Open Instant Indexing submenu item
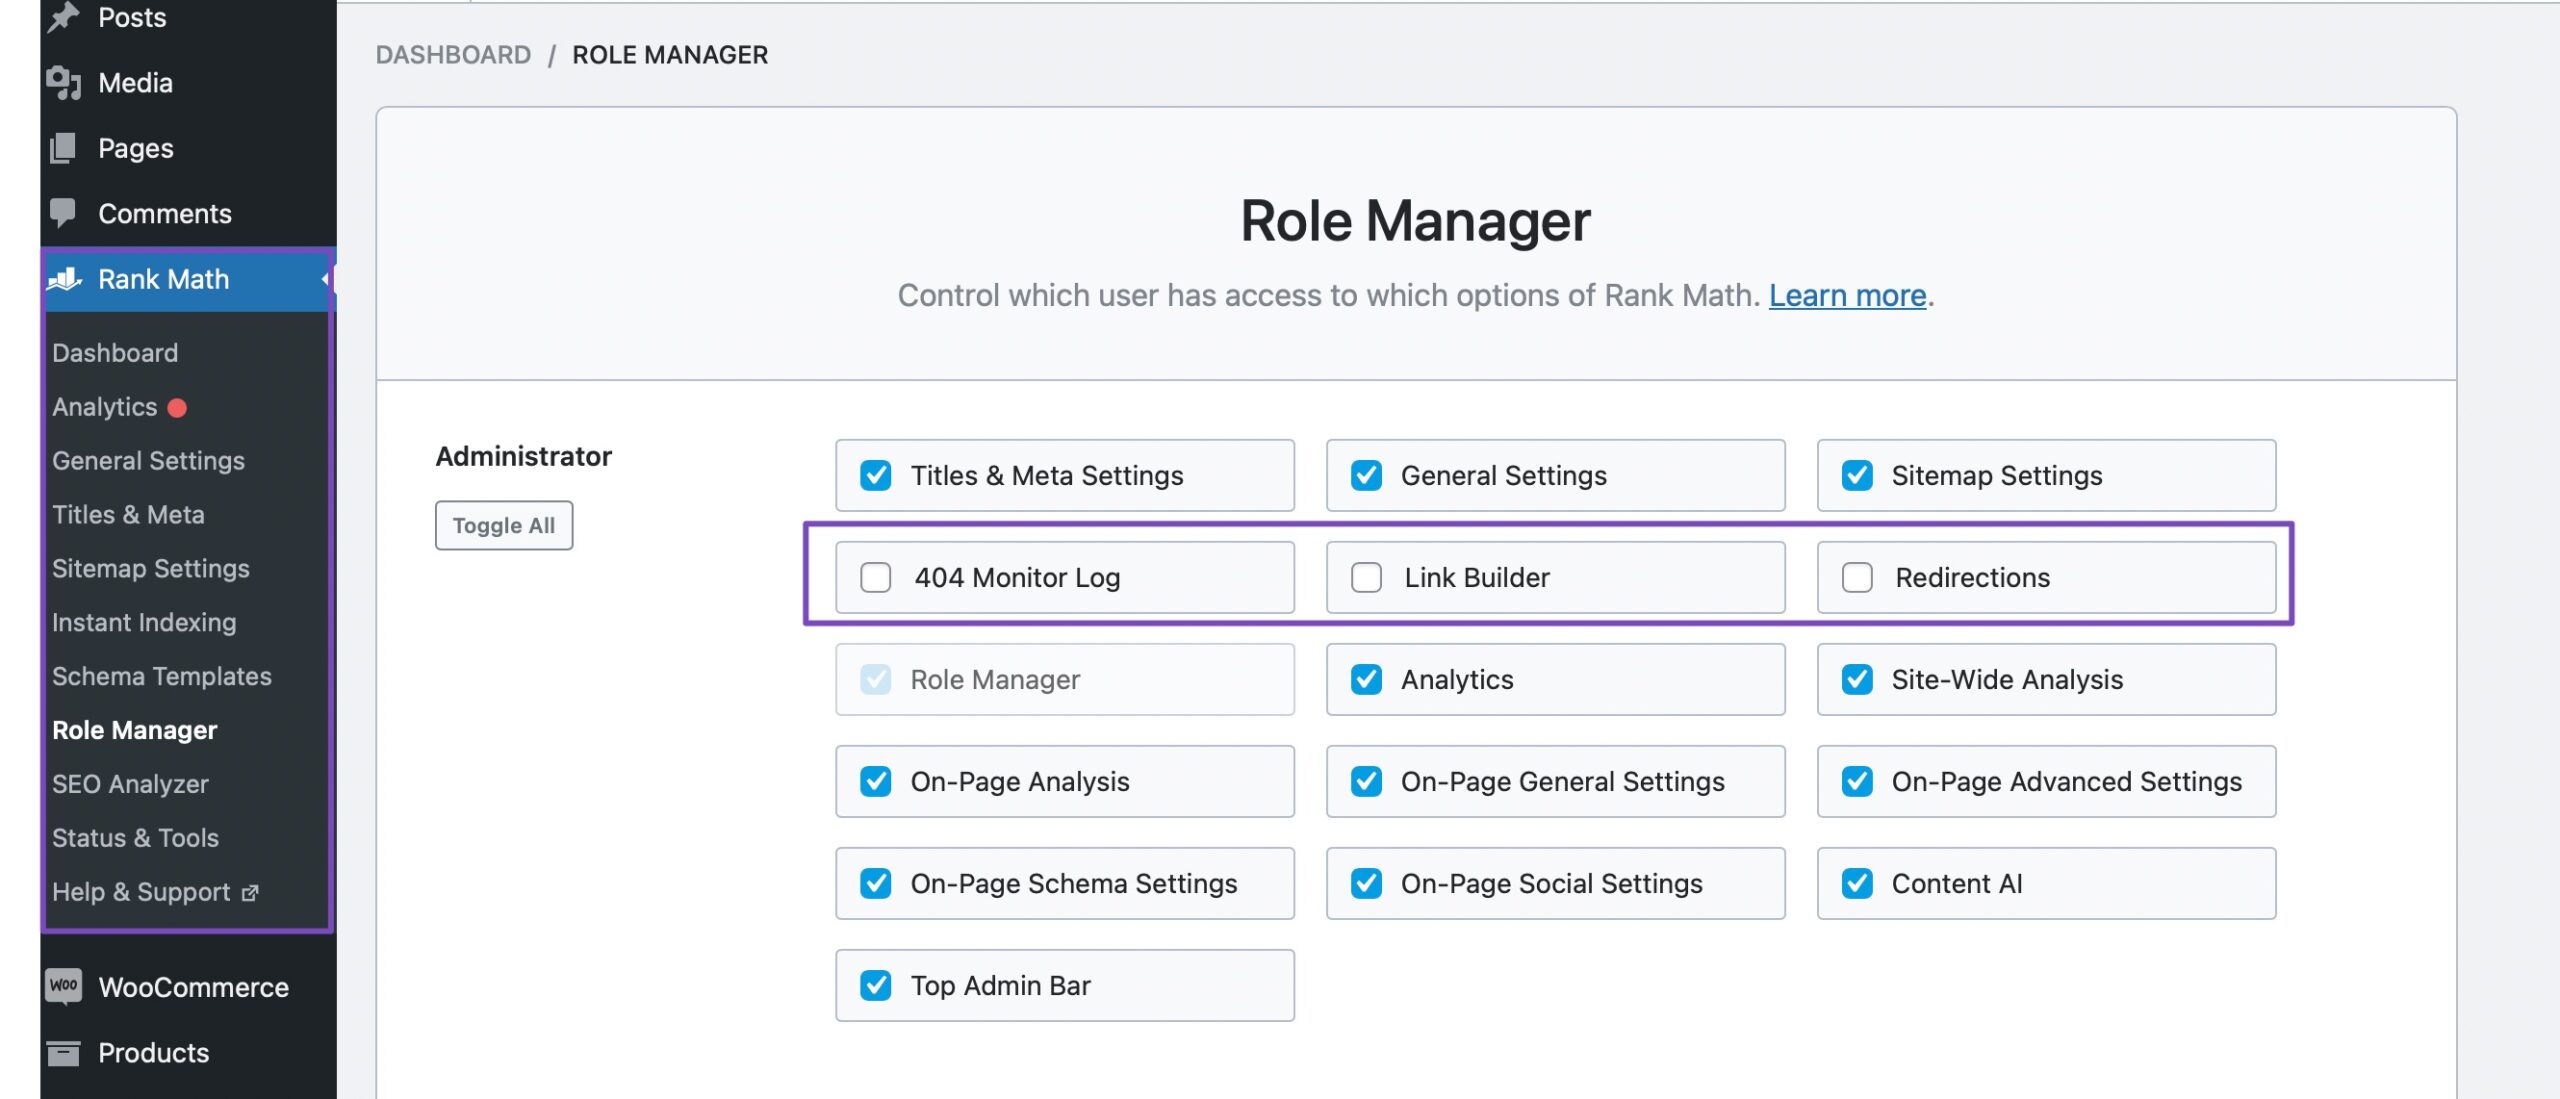This screenshot has width=2560, height=1099. (144, 623)
